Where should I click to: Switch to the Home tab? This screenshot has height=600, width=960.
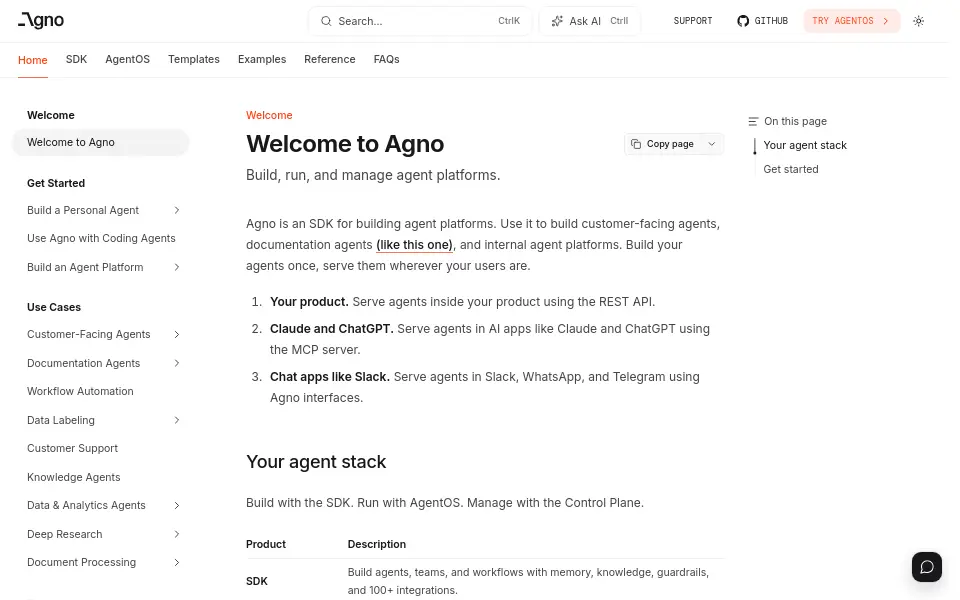(32, 59)
